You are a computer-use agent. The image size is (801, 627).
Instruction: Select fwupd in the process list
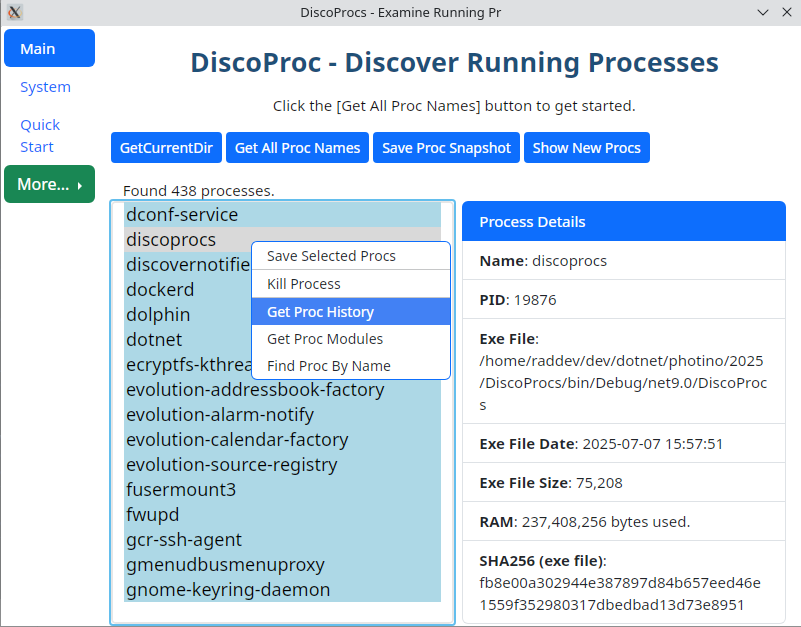point(153,515)
